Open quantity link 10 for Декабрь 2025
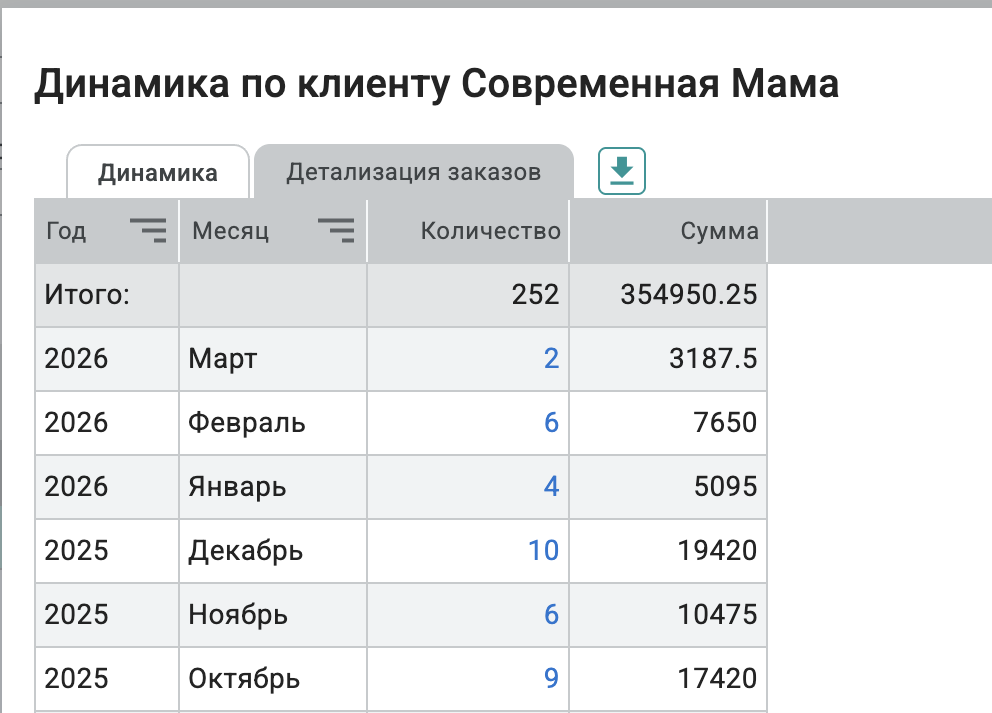 point(544,551)
